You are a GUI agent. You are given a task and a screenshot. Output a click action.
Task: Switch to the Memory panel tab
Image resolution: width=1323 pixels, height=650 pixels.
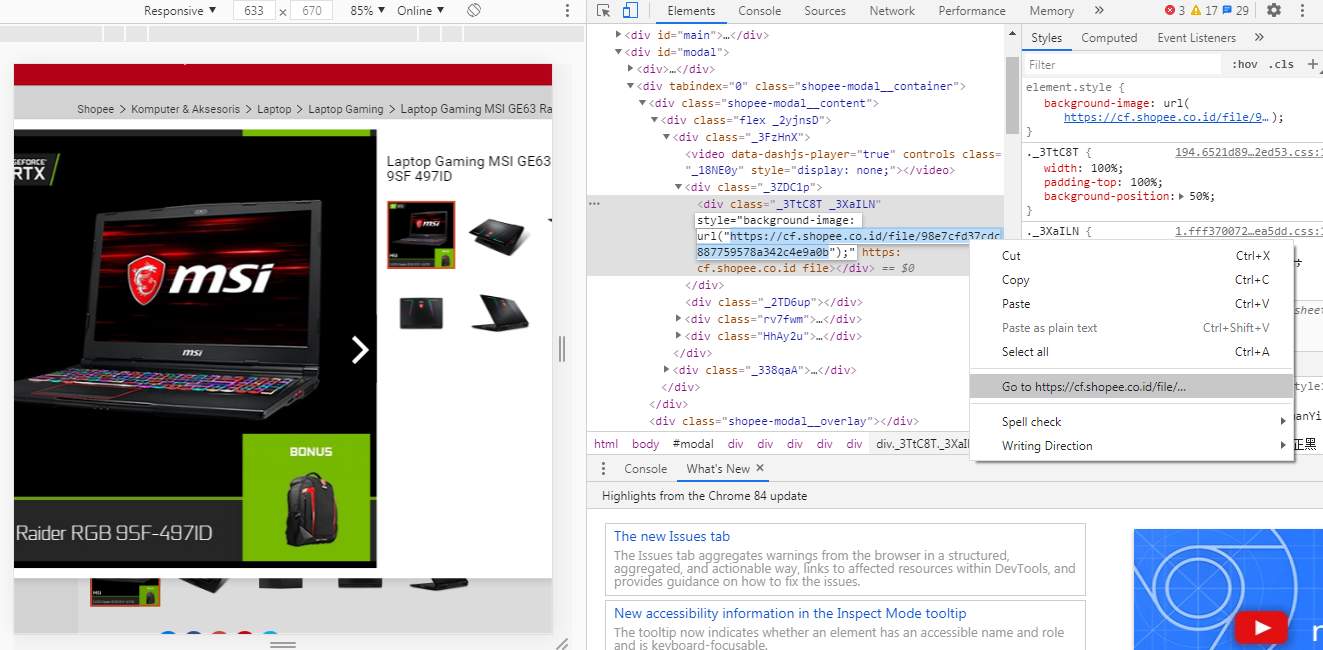(1051, 10)
